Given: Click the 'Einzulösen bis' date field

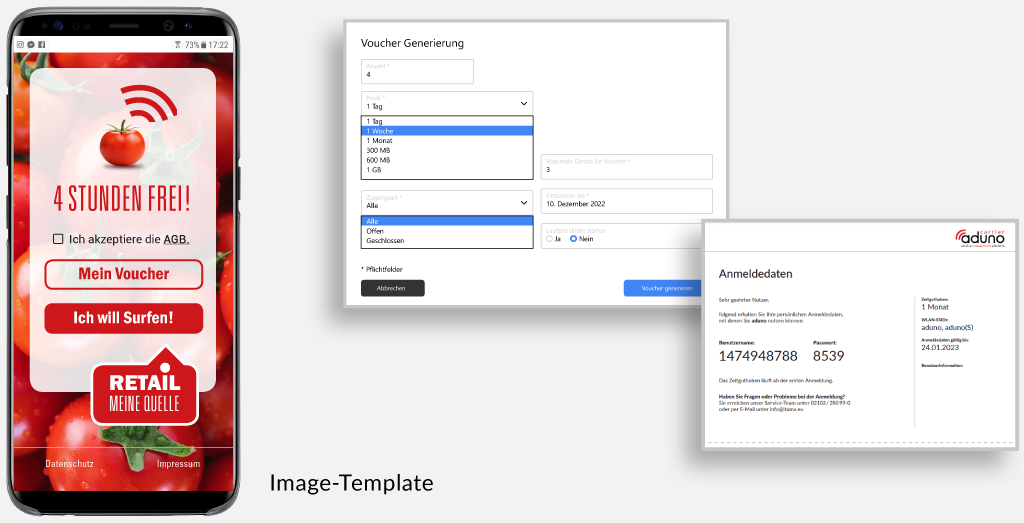Looking at the screenshot, I should [626, 201].
